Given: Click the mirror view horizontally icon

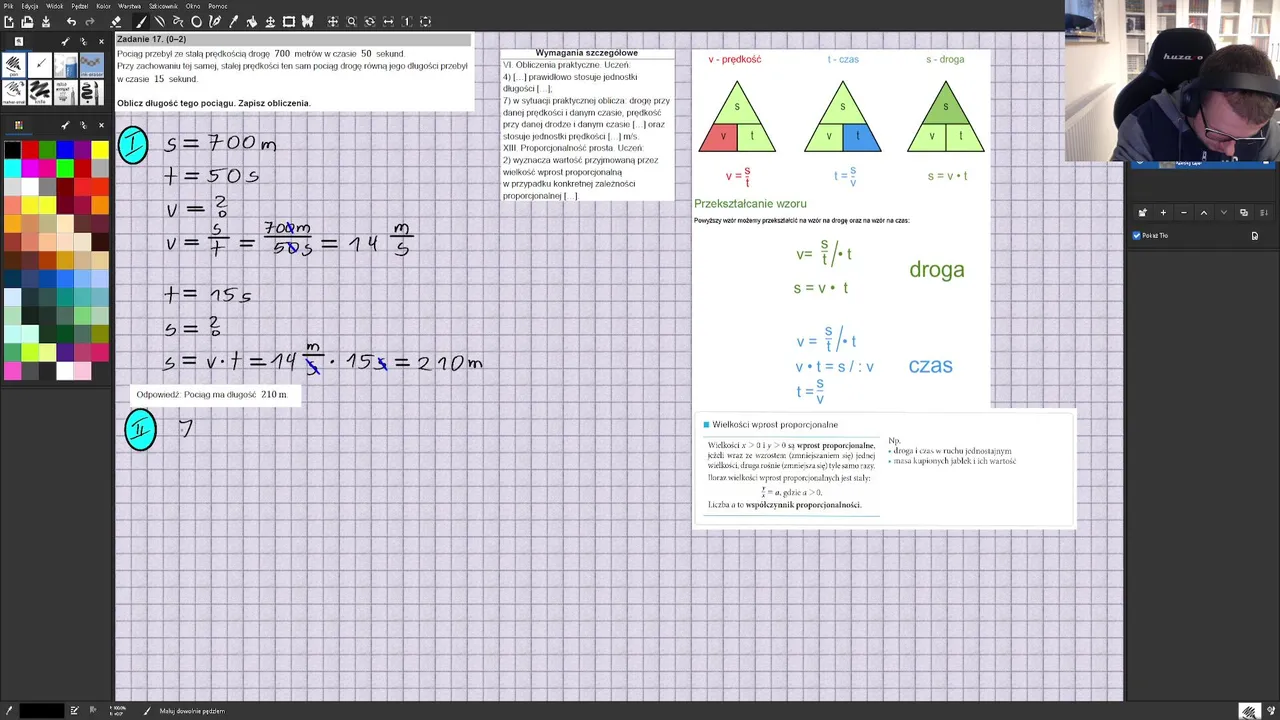Looking at the screenshot, I should click(x=388, y=22).
